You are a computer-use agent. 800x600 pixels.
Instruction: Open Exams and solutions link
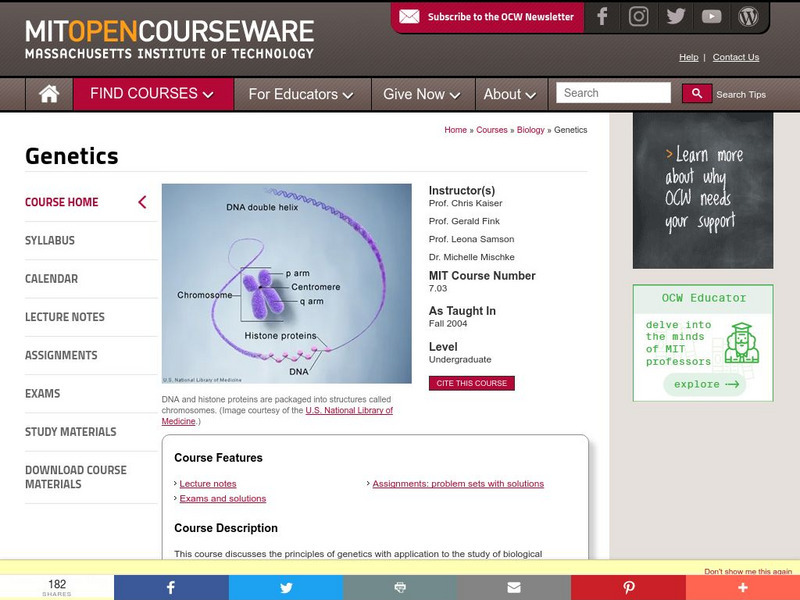(x=223, y=498)
